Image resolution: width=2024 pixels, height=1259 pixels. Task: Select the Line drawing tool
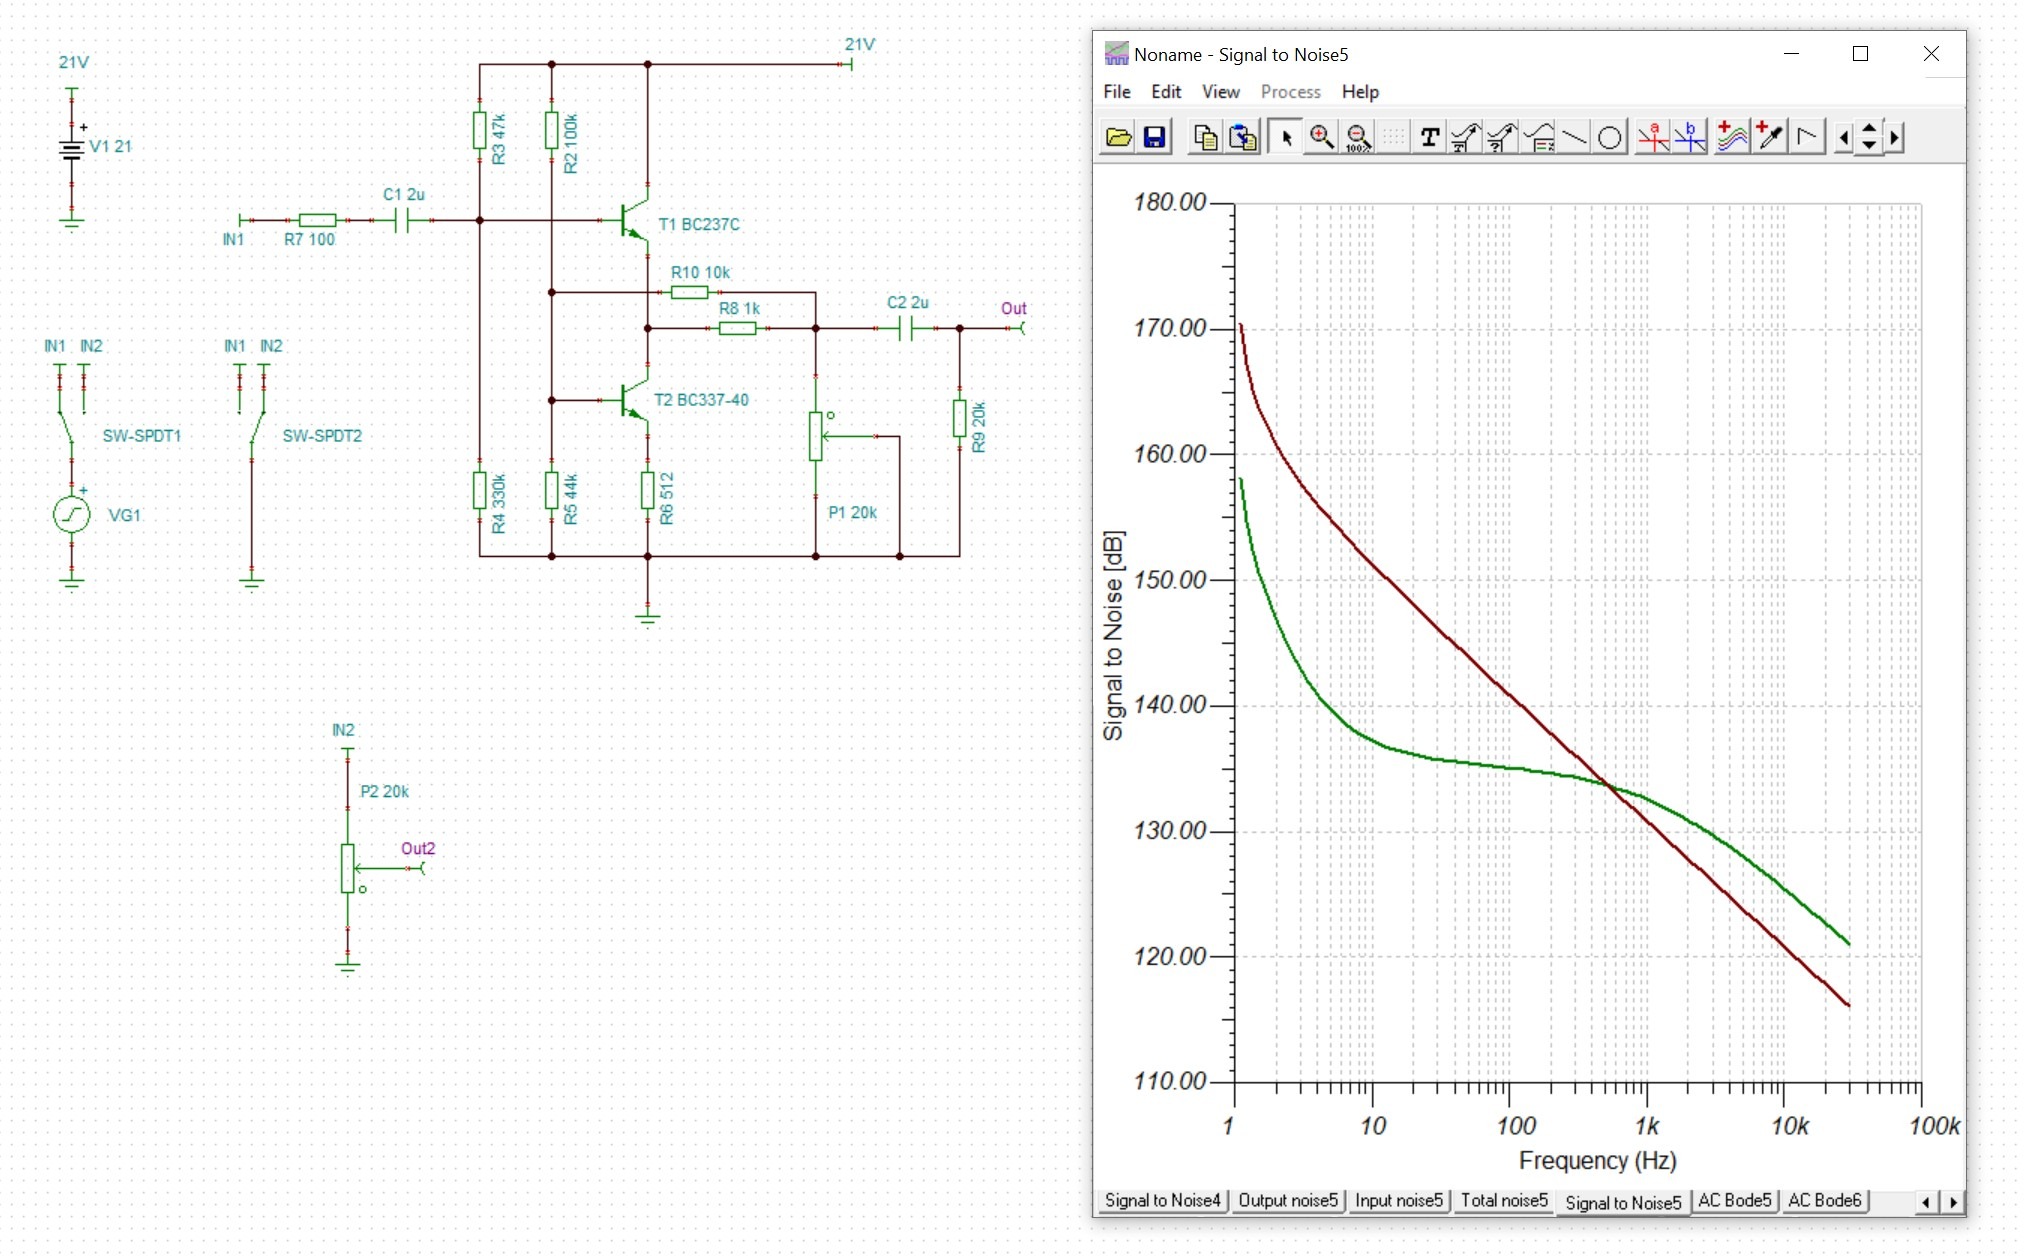[x=1574, y=137]
